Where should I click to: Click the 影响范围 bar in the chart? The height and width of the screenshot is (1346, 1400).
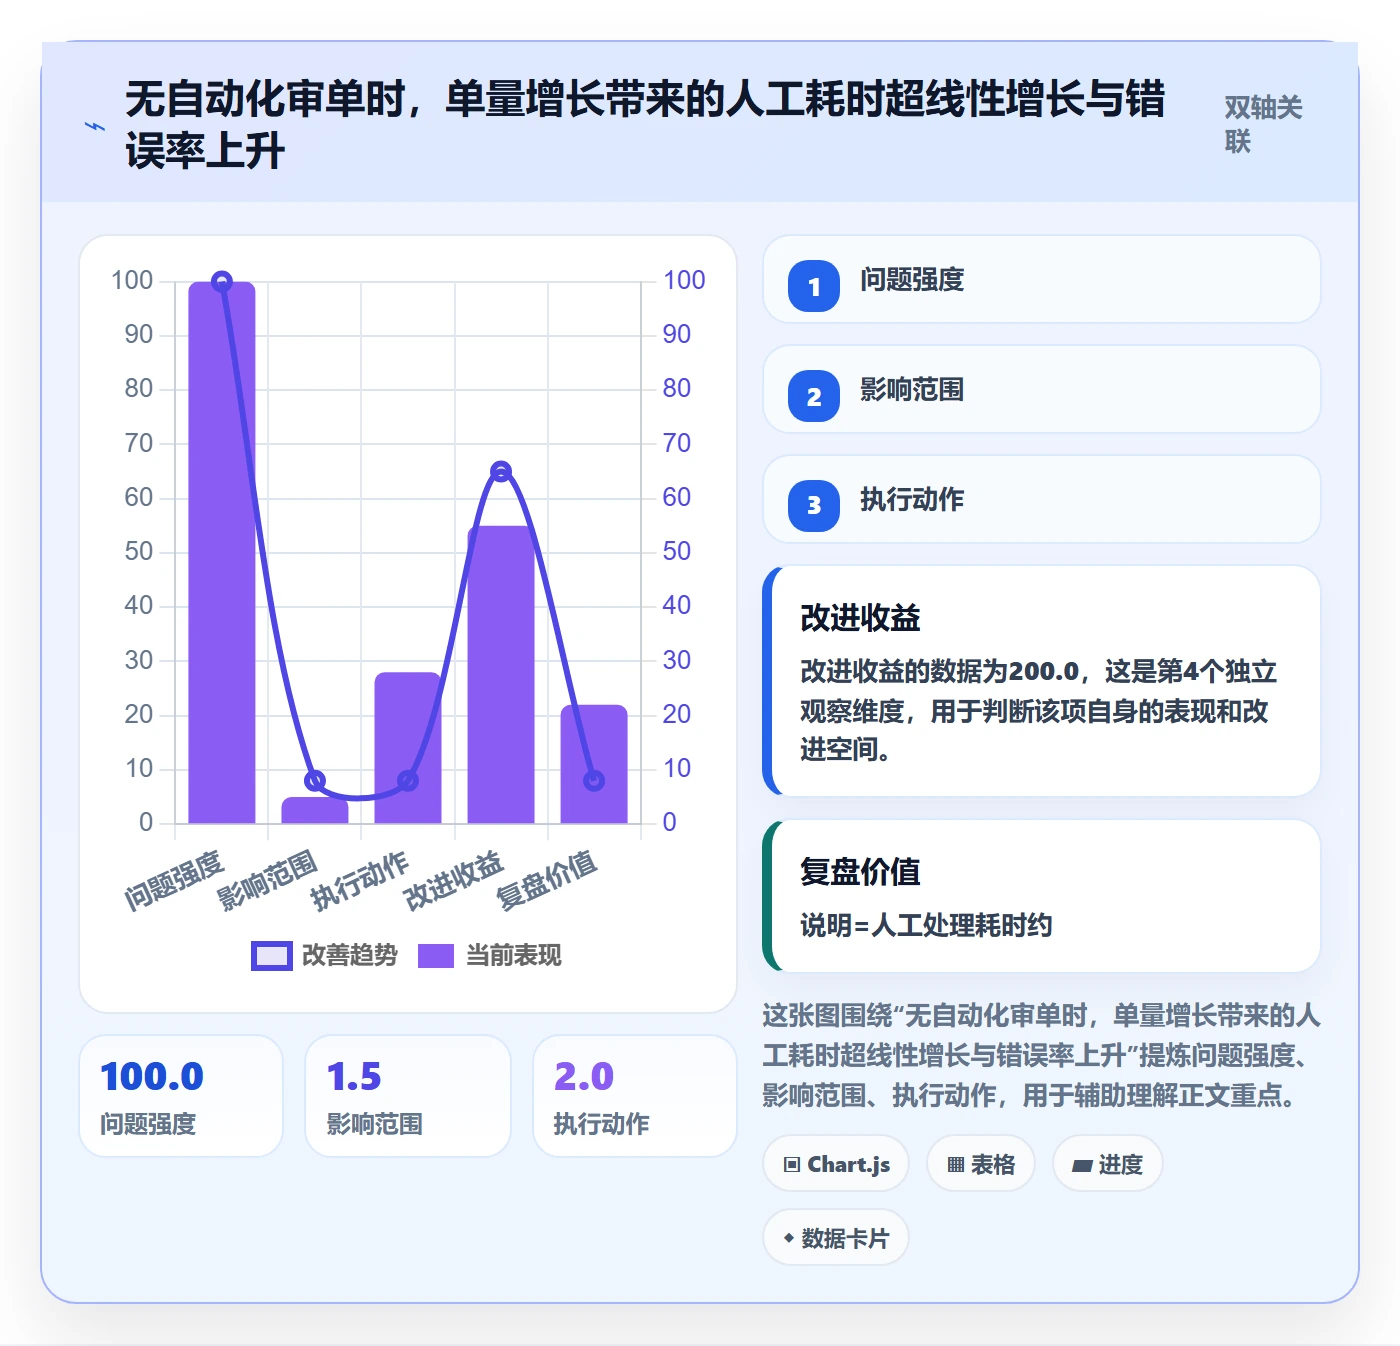click(315, 811)
